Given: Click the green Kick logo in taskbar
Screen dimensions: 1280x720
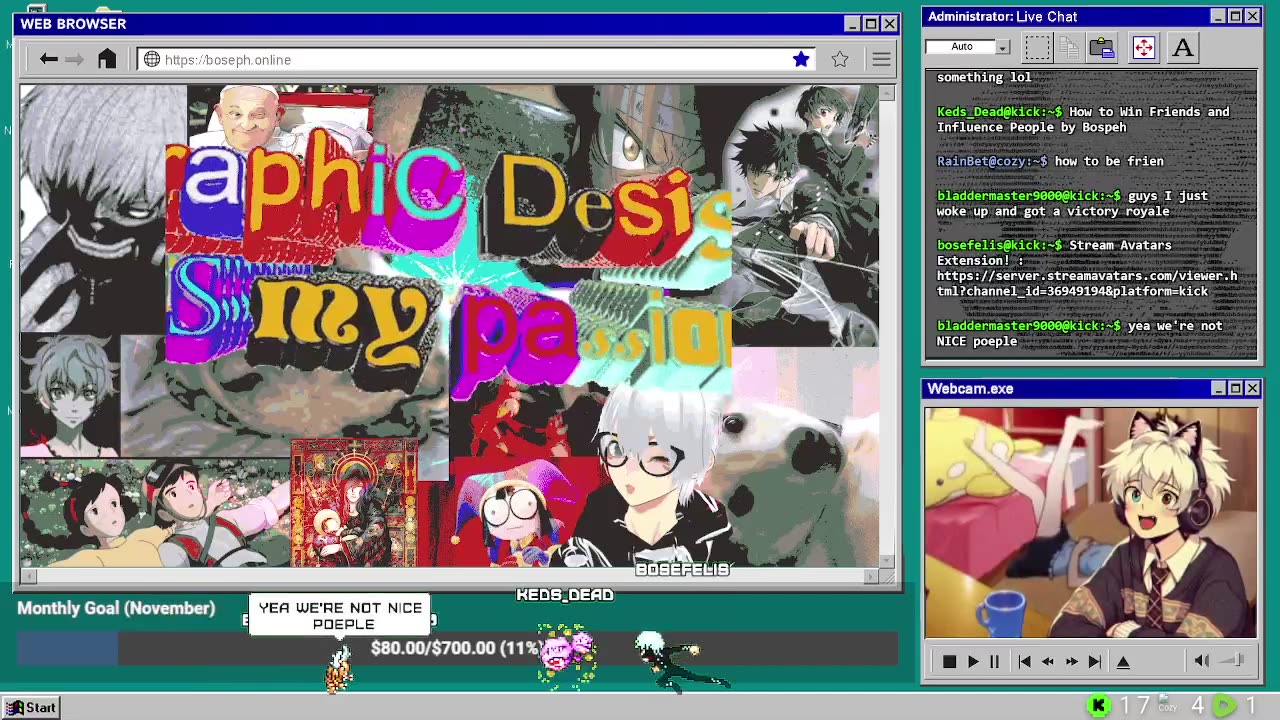Looking at the screenshot, I should coord(1098,707).
